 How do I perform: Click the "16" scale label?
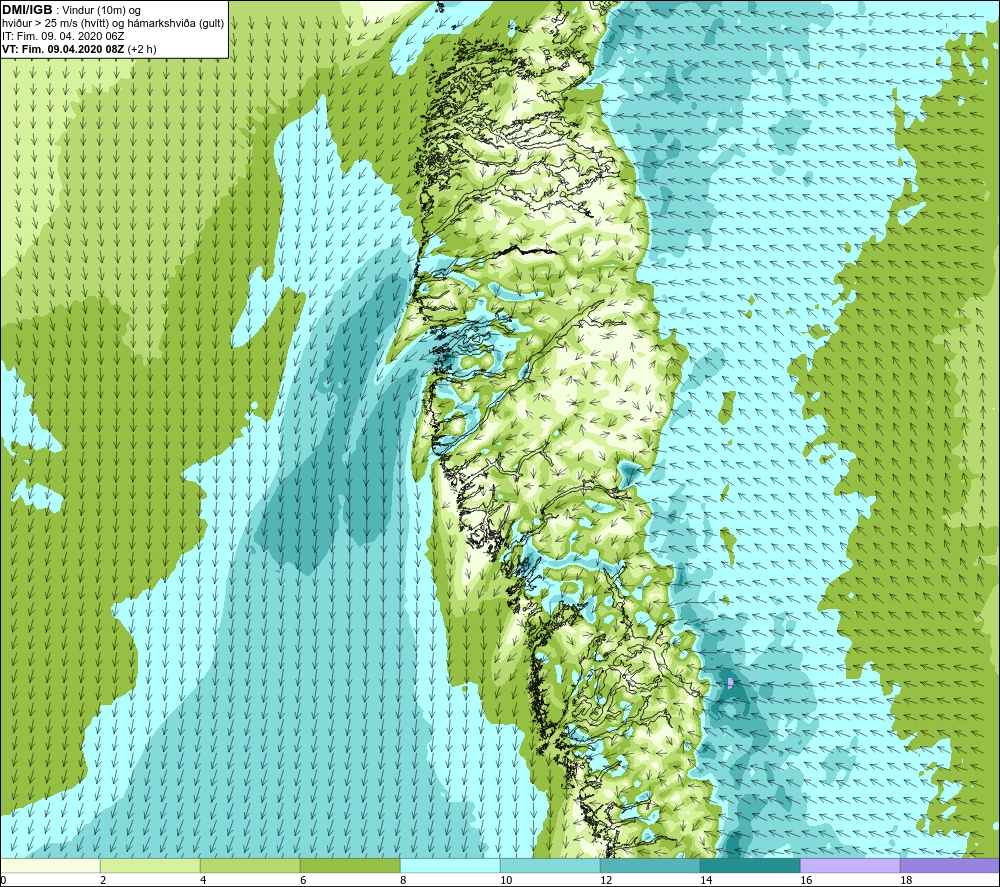point(806,881)
